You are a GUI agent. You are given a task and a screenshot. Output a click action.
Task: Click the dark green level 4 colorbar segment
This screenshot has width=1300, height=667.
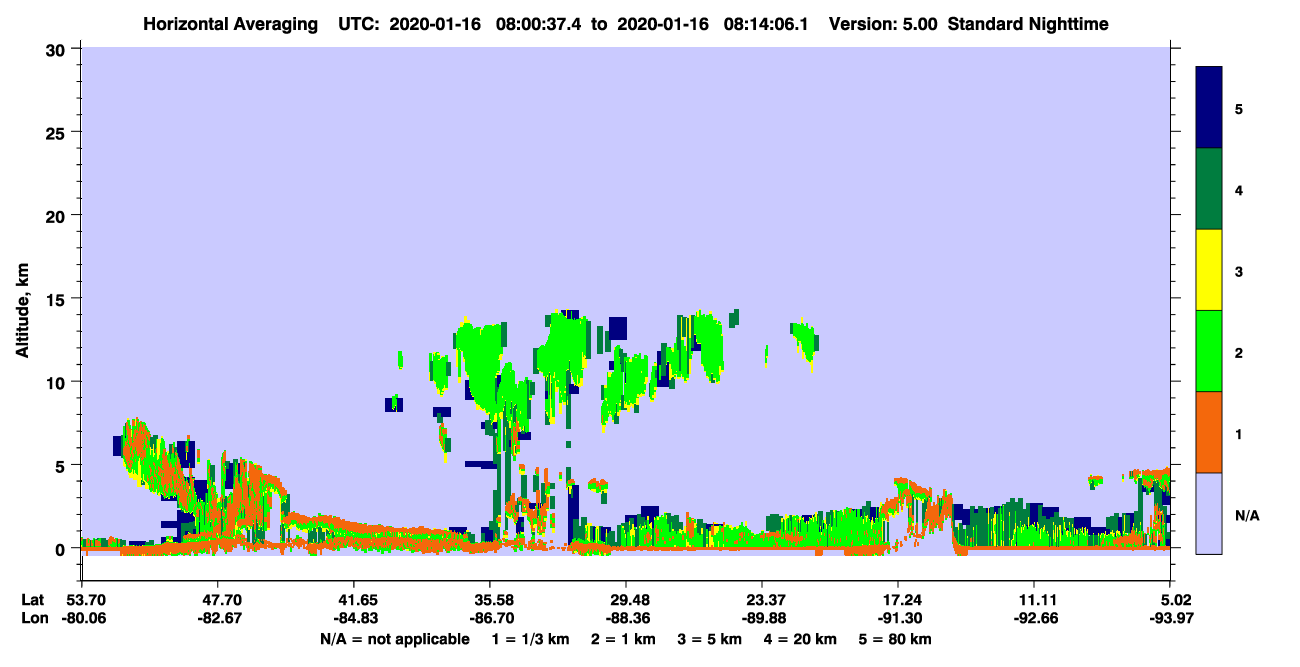tap(1209, 189)
